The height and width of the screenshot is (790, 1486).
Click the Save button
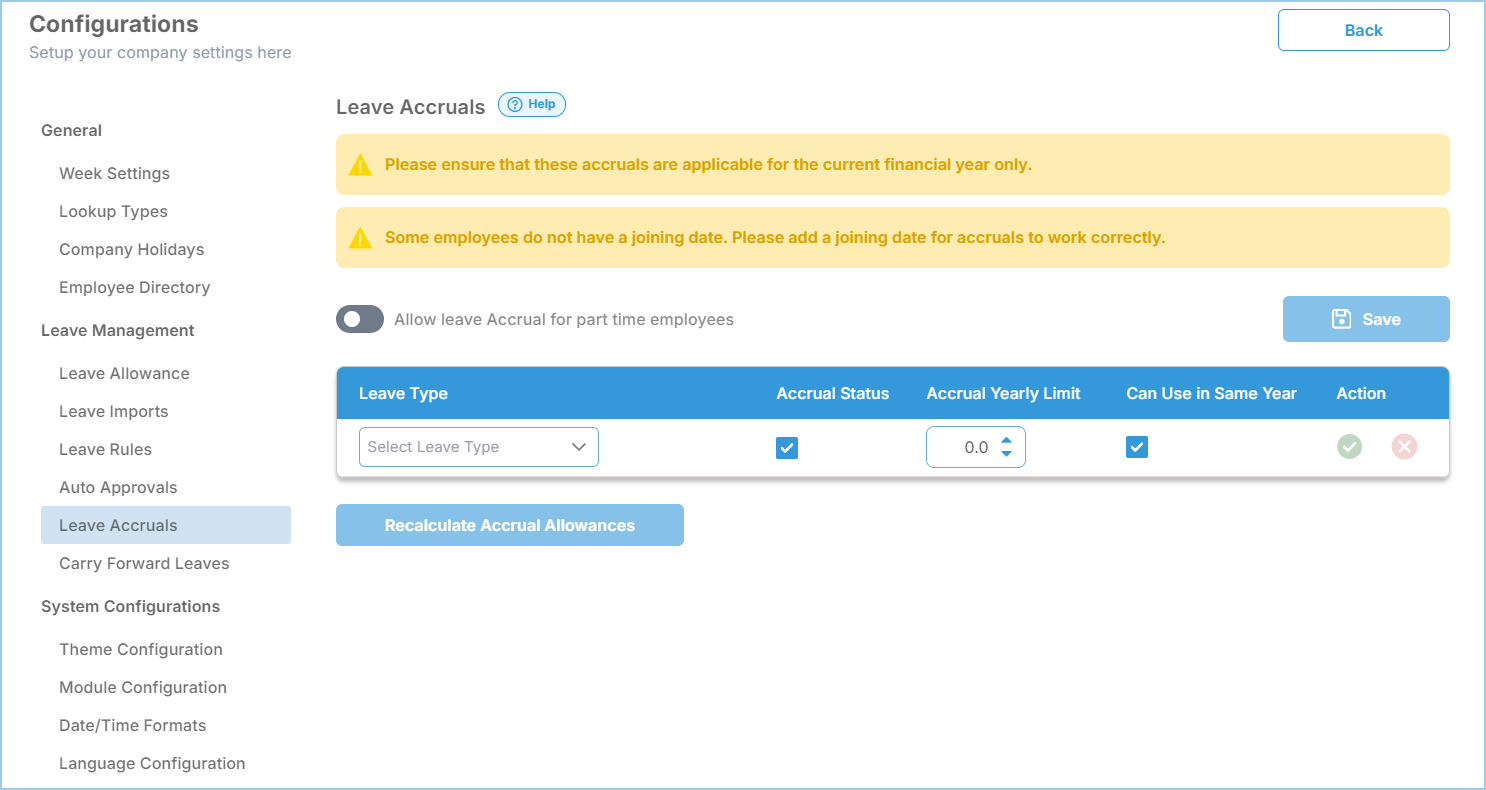(x=1365, y=319)
